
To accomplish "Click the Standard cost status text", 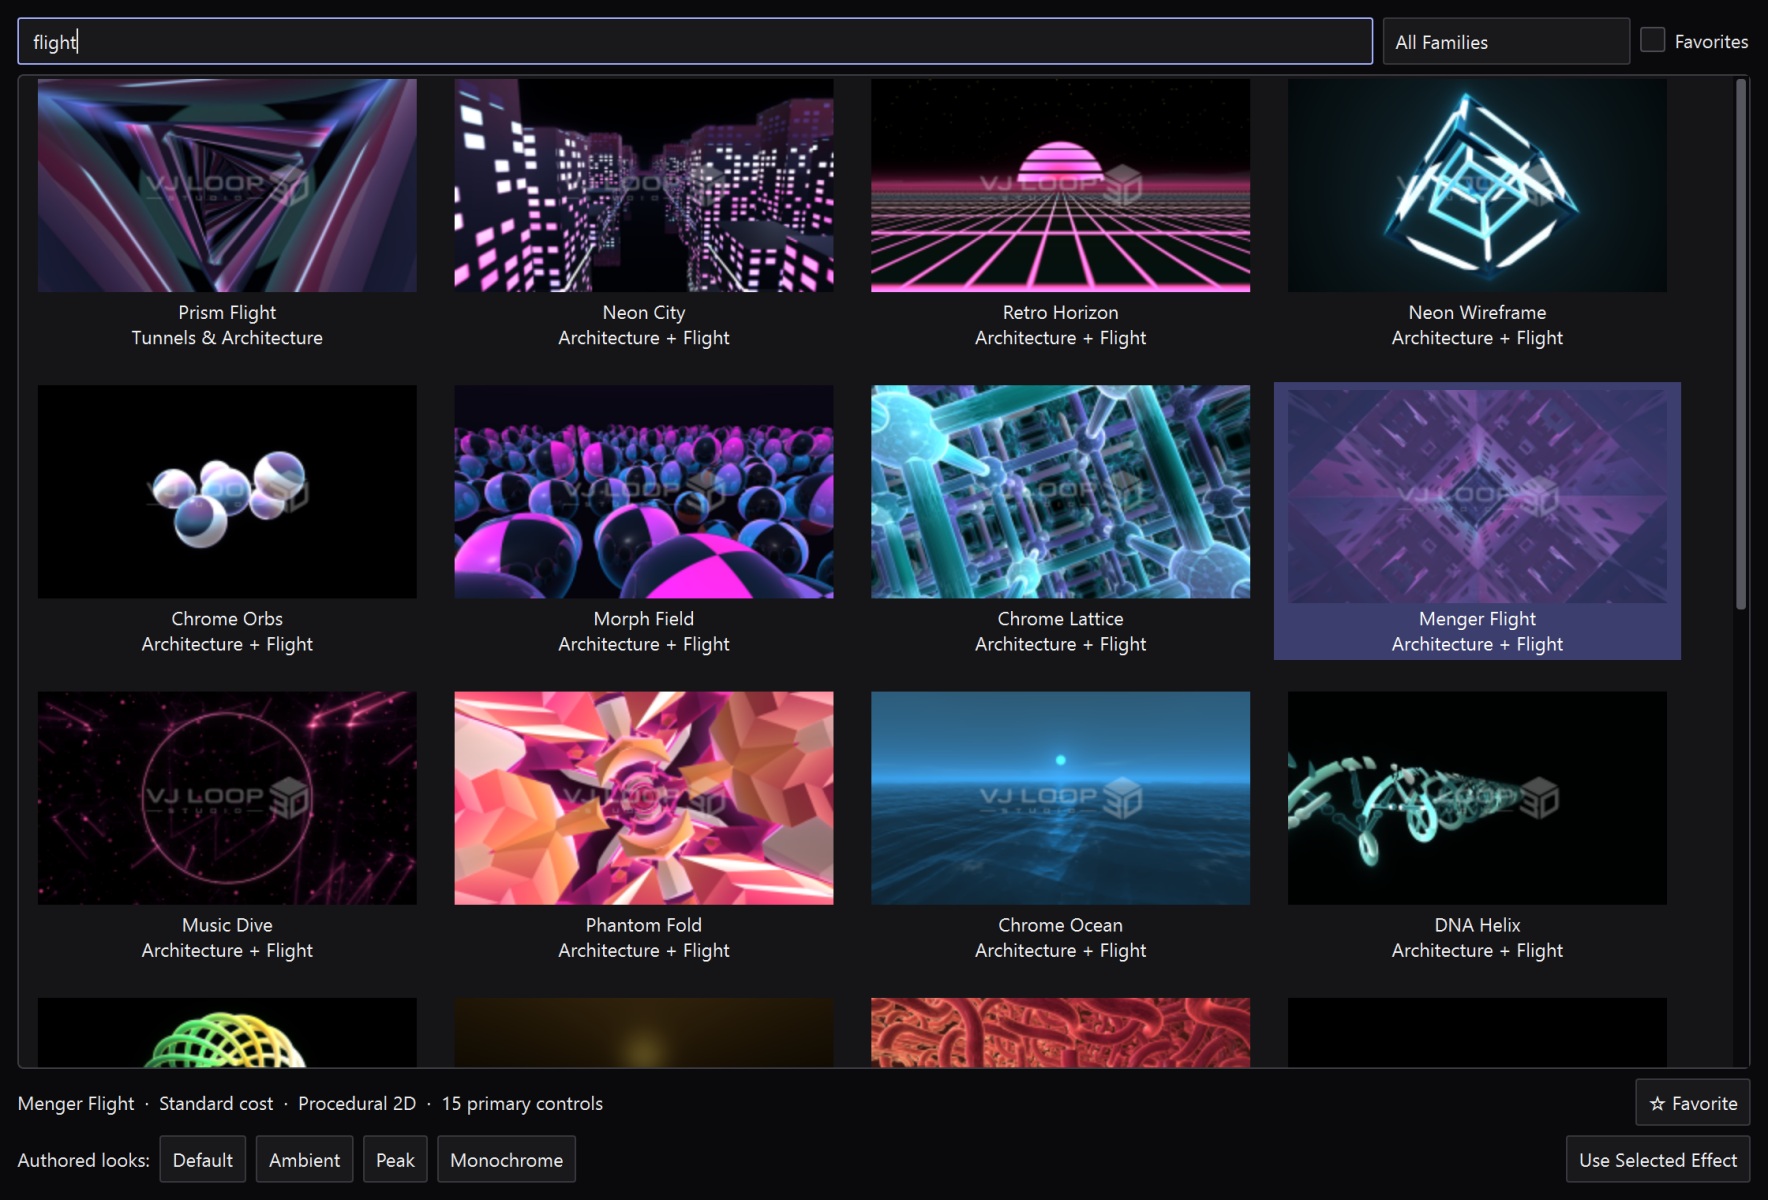I will (x=216, y=1103).
